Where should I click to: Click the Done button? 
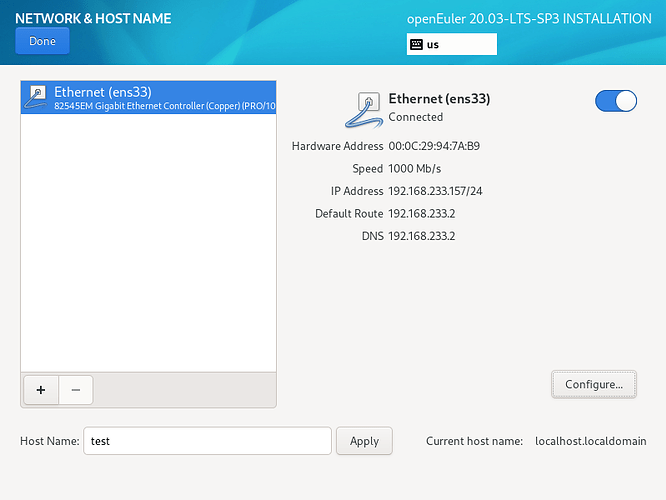point(42,41)
